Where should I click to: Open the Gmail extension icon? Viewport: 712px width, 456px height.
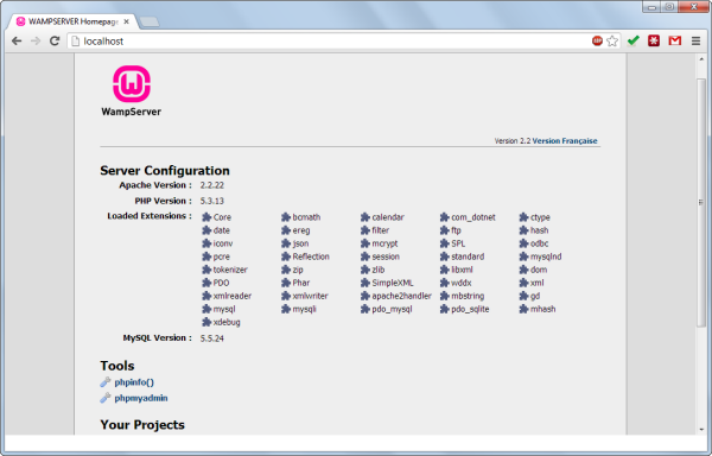675,41
